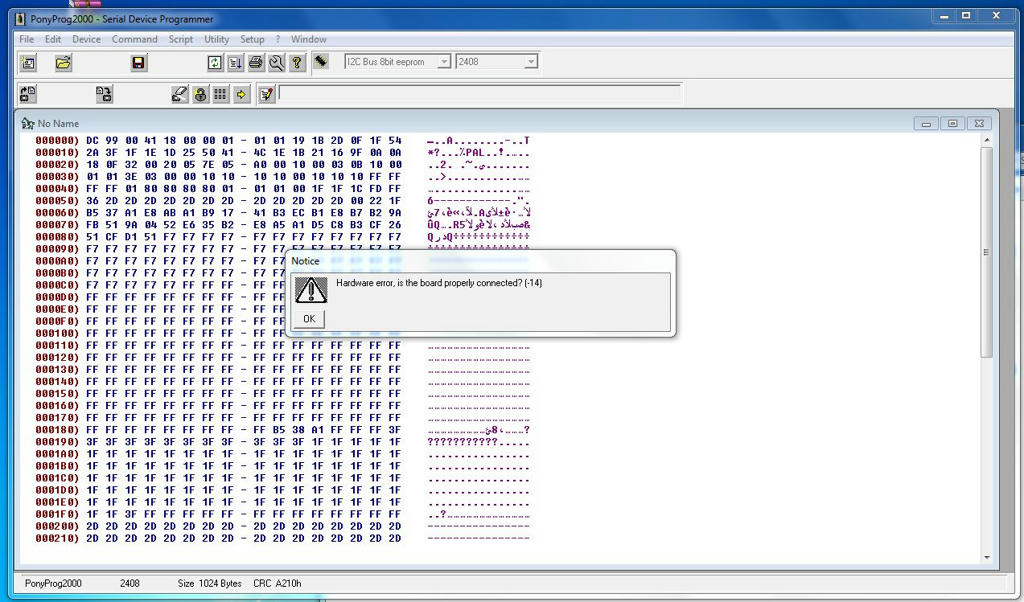Viewport: 1024px width, 602px height.
Task: Click the hex view scrollbar up arrow
Action: click(x=987, y=140)
